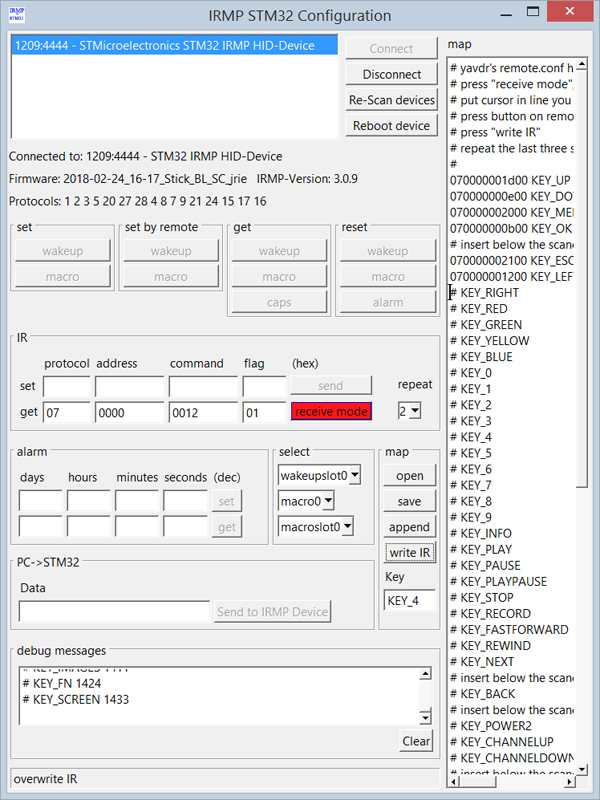This screenshot has height=800, width=600.
Task: Click the debug messages scroll up arrow
Action: 426,674
